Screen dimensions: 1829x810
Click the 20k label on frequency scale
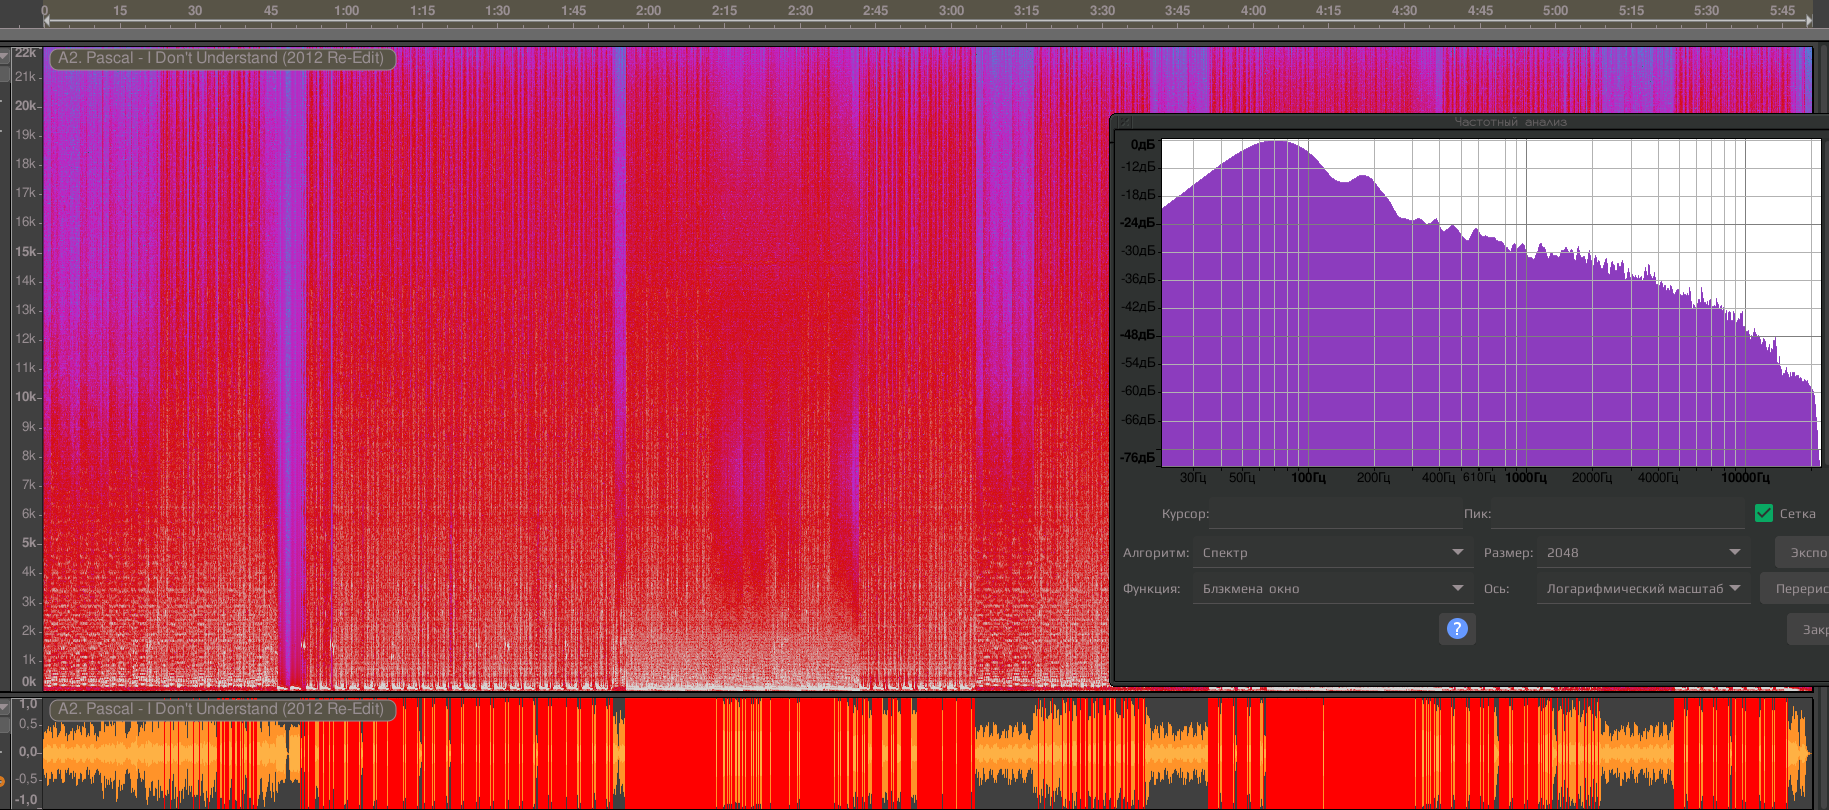click(25, 105)
